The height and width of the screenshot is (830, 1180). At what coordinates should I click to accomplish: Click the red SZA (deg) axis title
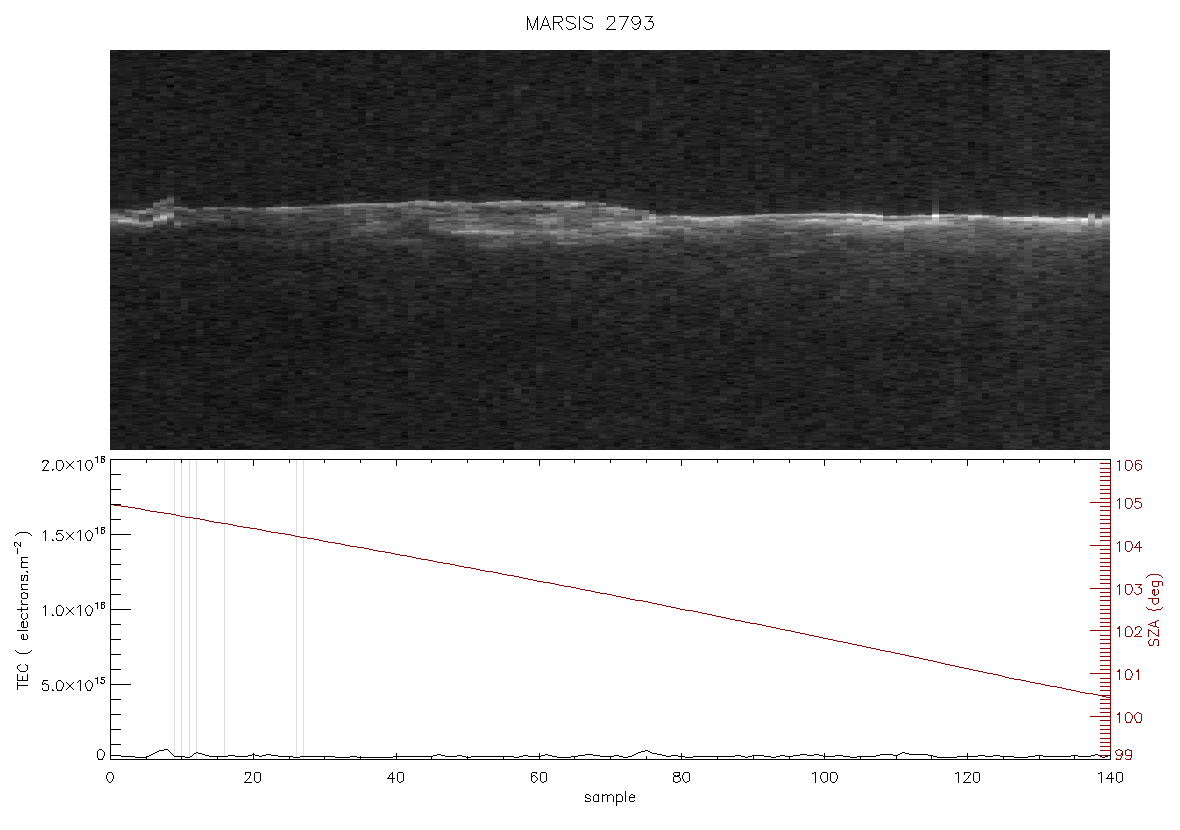1155,610
